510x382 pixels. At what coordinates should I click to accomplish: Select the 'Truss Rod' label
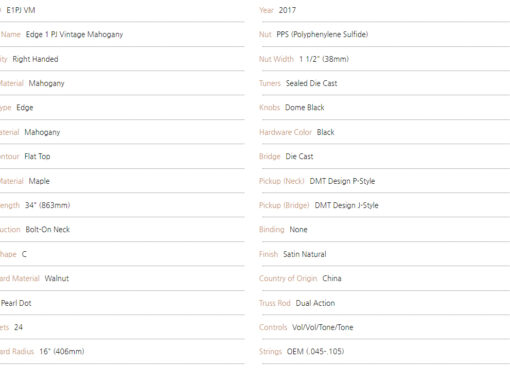coord(275,303)
